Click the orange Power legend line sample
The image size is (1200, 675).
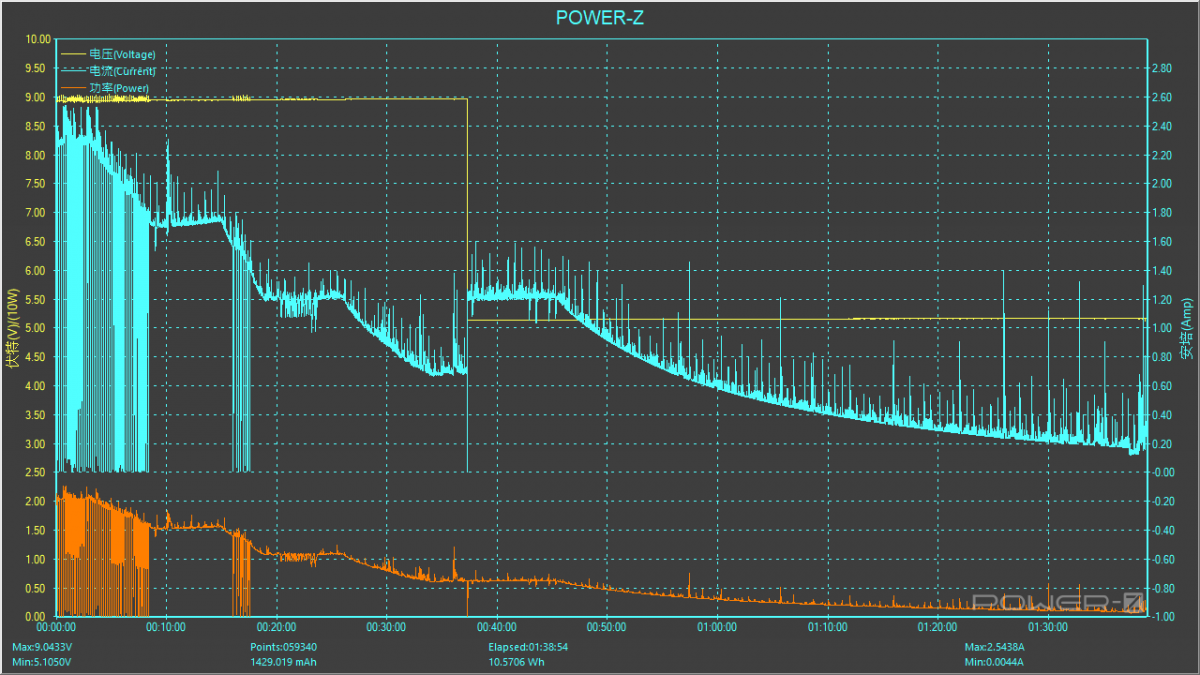point(74,88)
